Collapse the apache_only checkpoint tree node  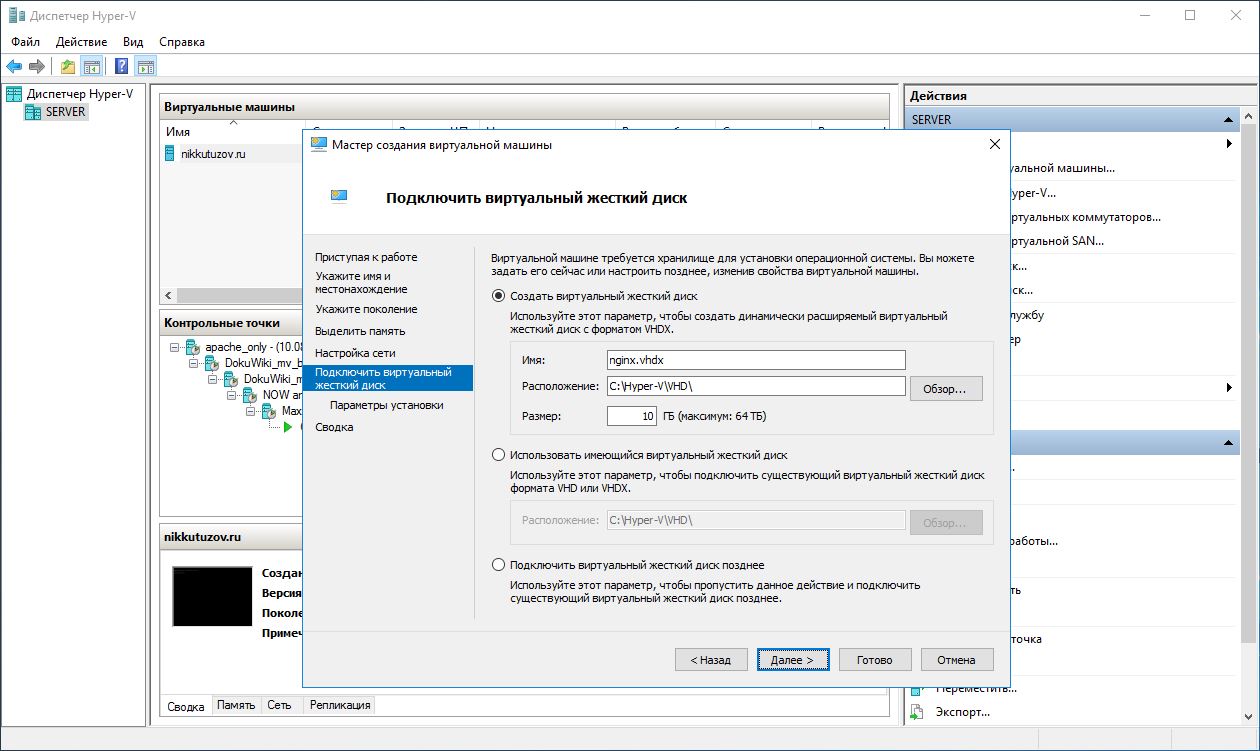174,346
